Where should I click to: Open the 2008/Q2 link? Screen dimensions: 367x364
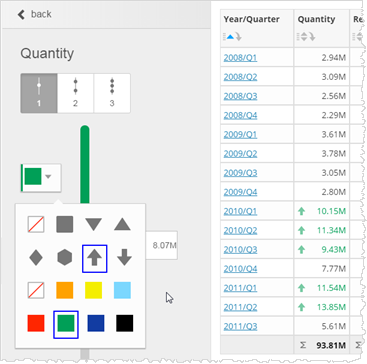(x=240, y=77)
